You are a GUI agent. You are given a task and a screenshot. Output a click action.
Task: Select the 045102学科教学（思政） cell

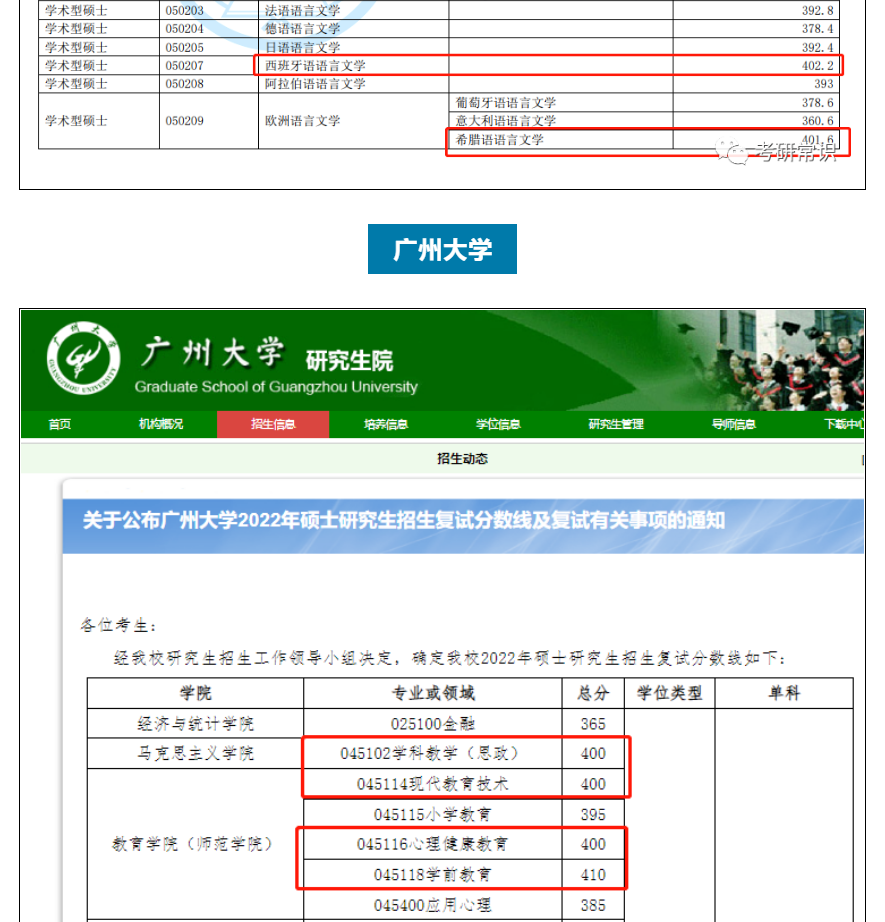pyautogui.click(x=433, y=753)
